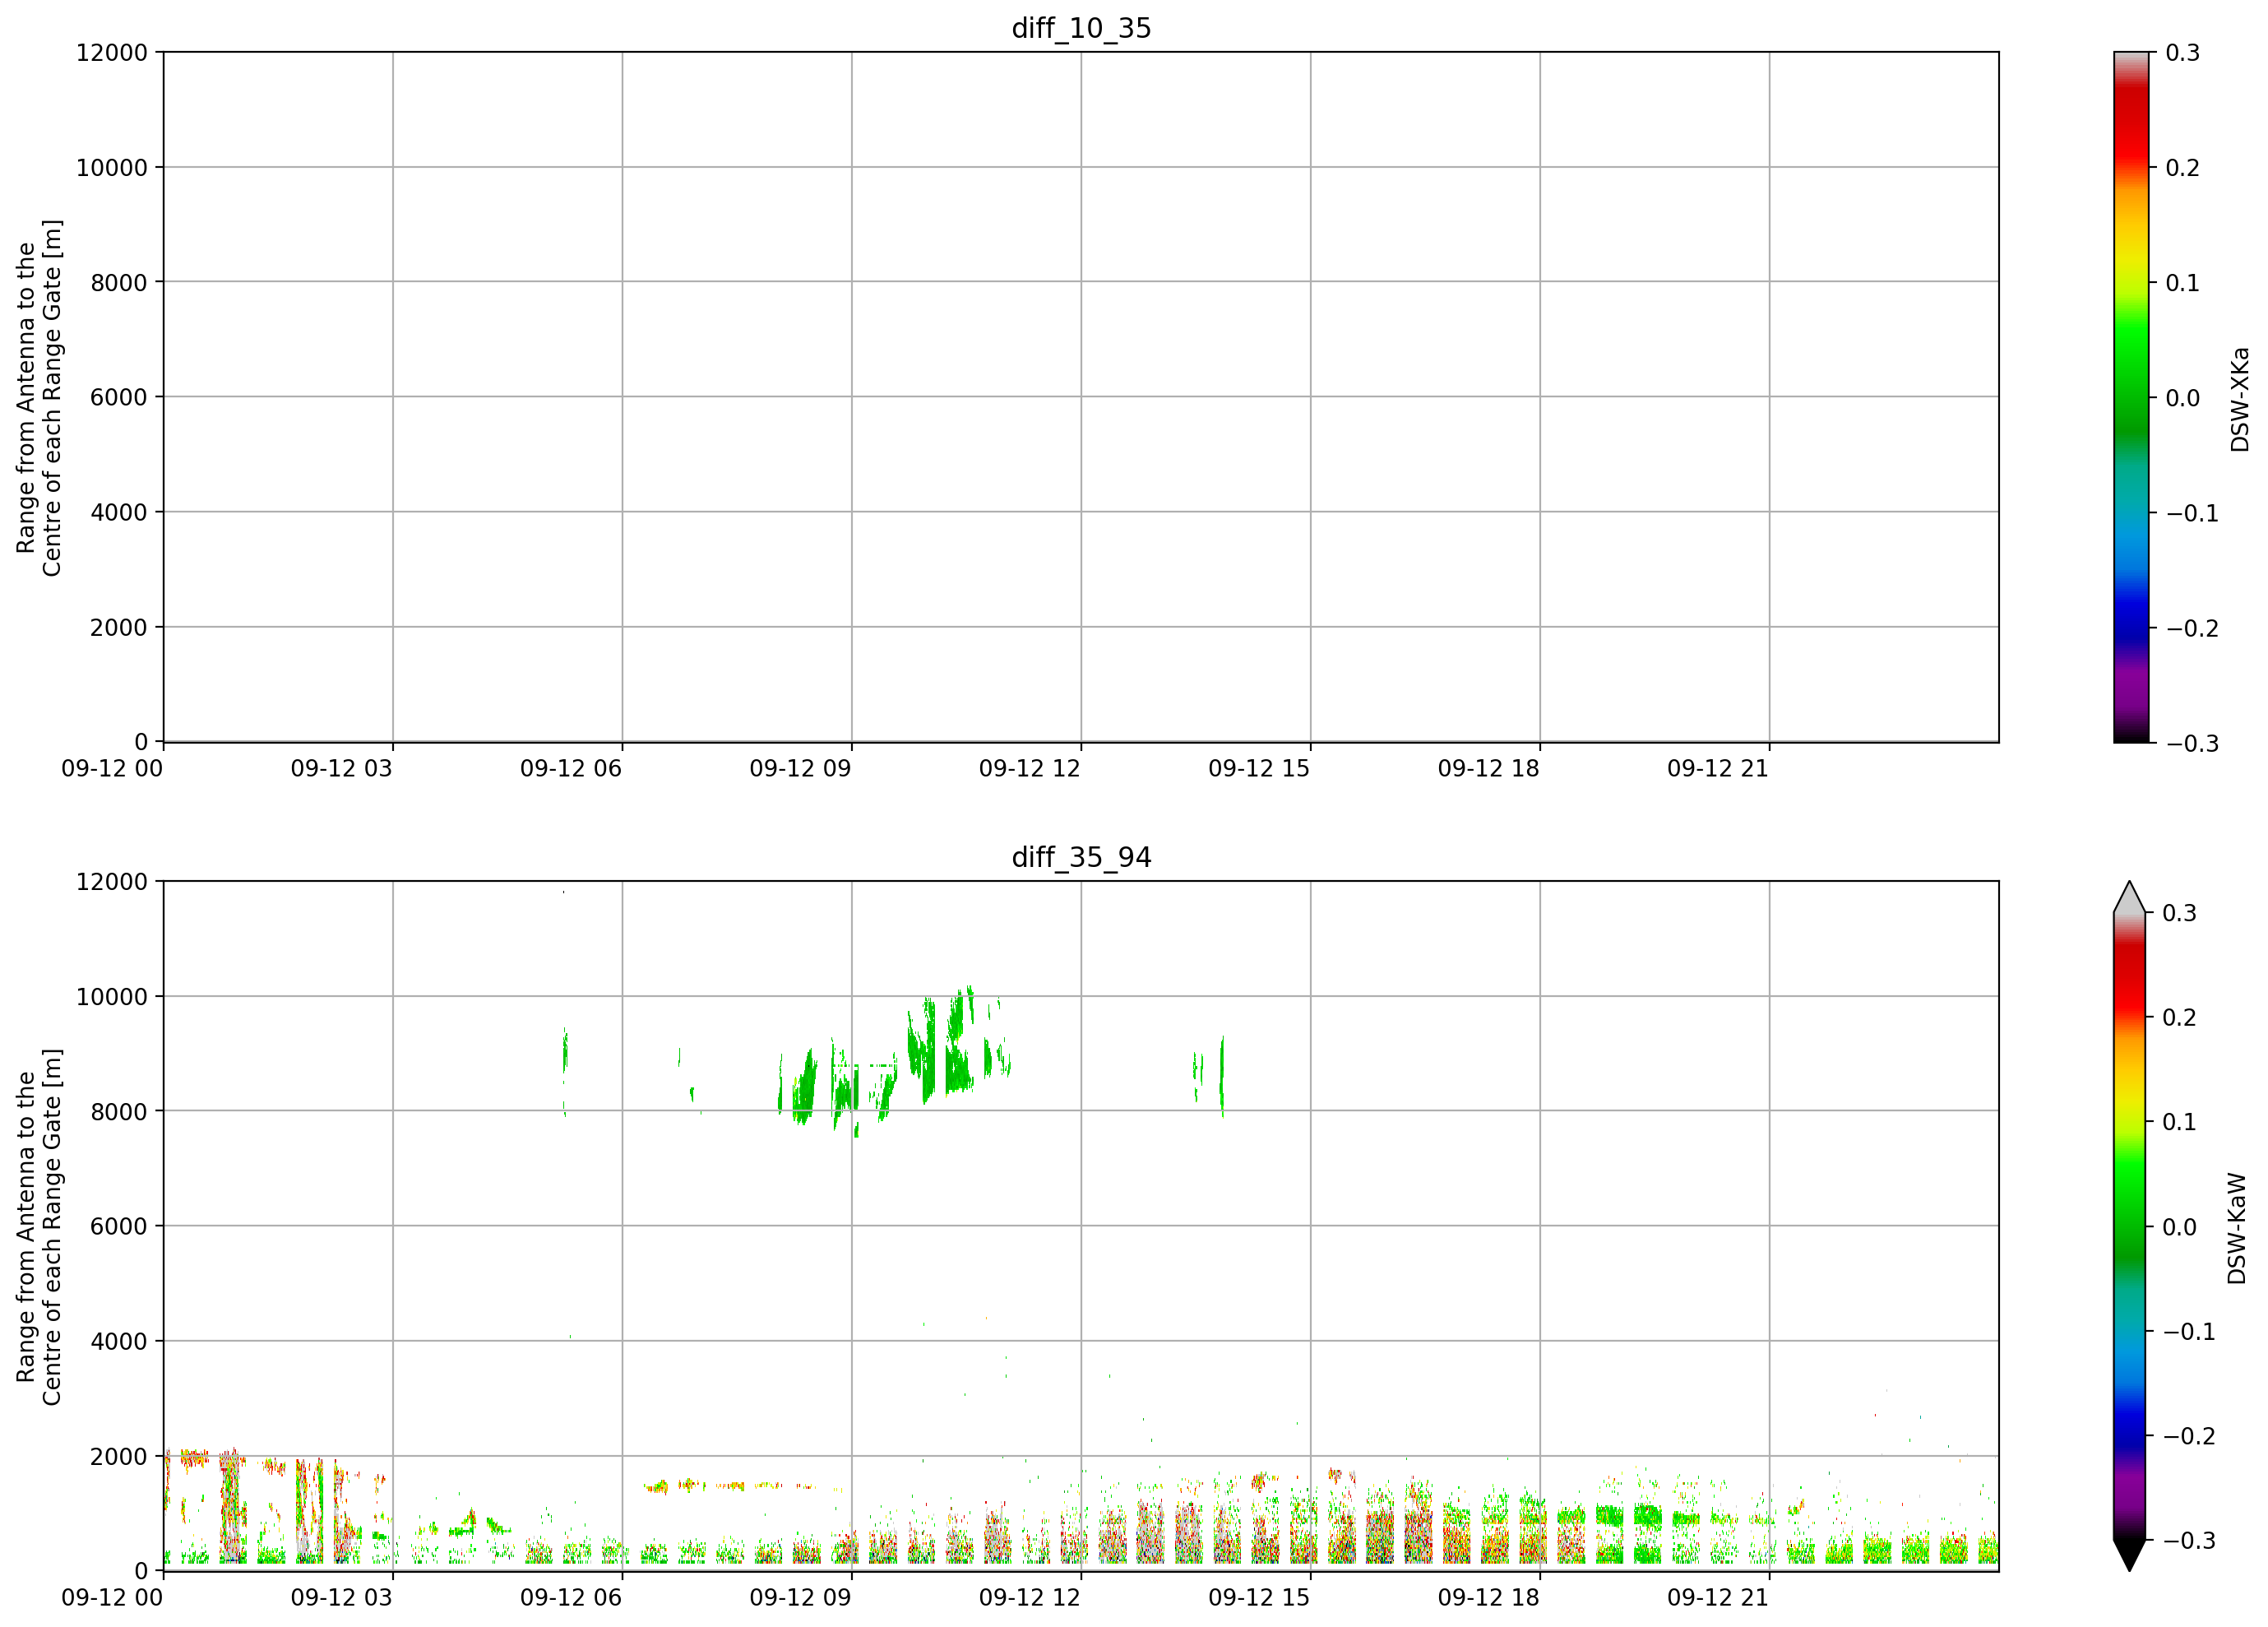Select the 'DSW-XKa' colorbar label
The width and height of the screenshot is (2268, 1627).
2239,399
